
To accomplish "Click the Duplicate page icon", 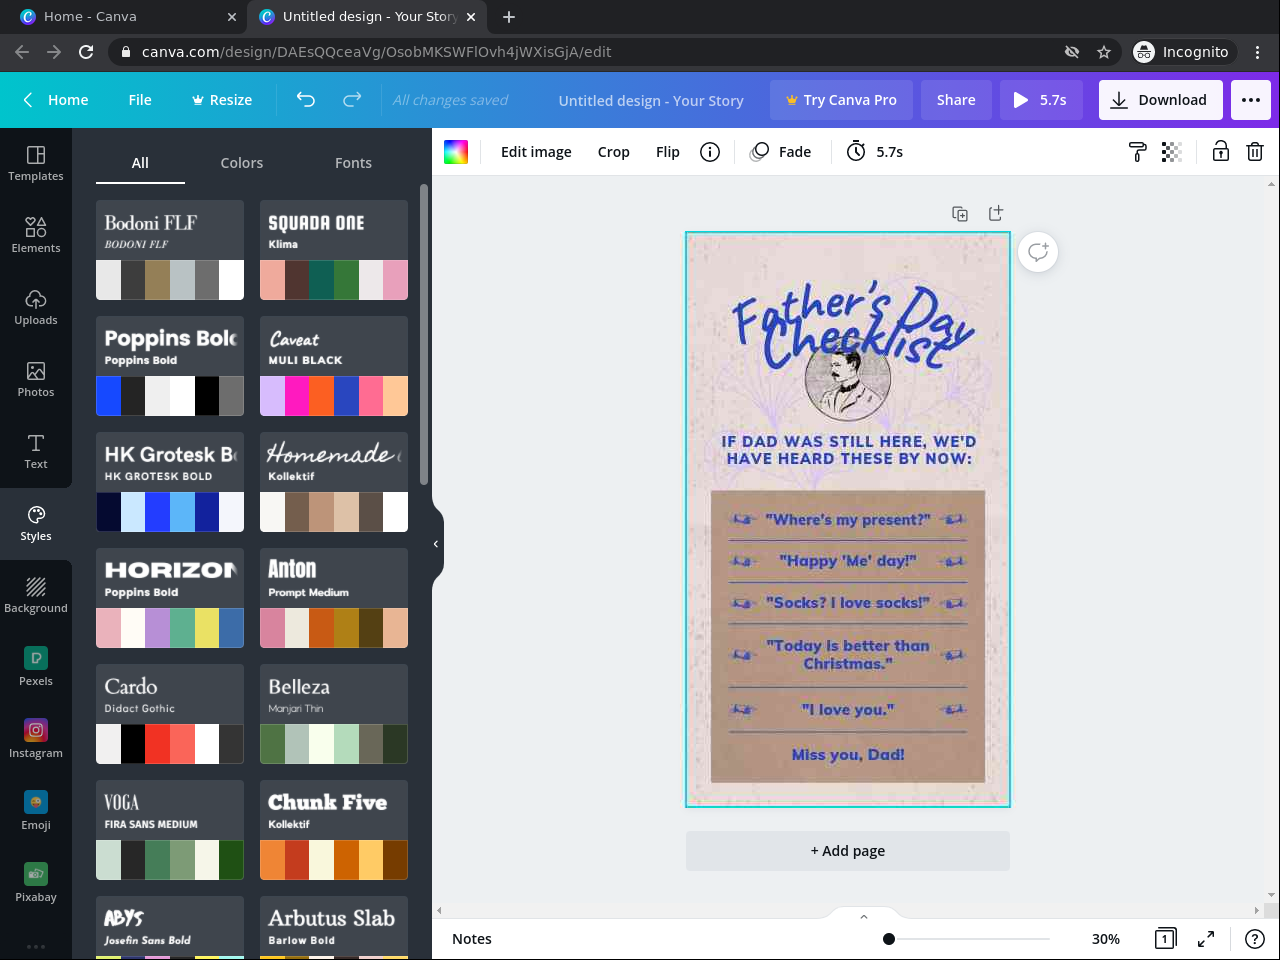I will (960, 214).
